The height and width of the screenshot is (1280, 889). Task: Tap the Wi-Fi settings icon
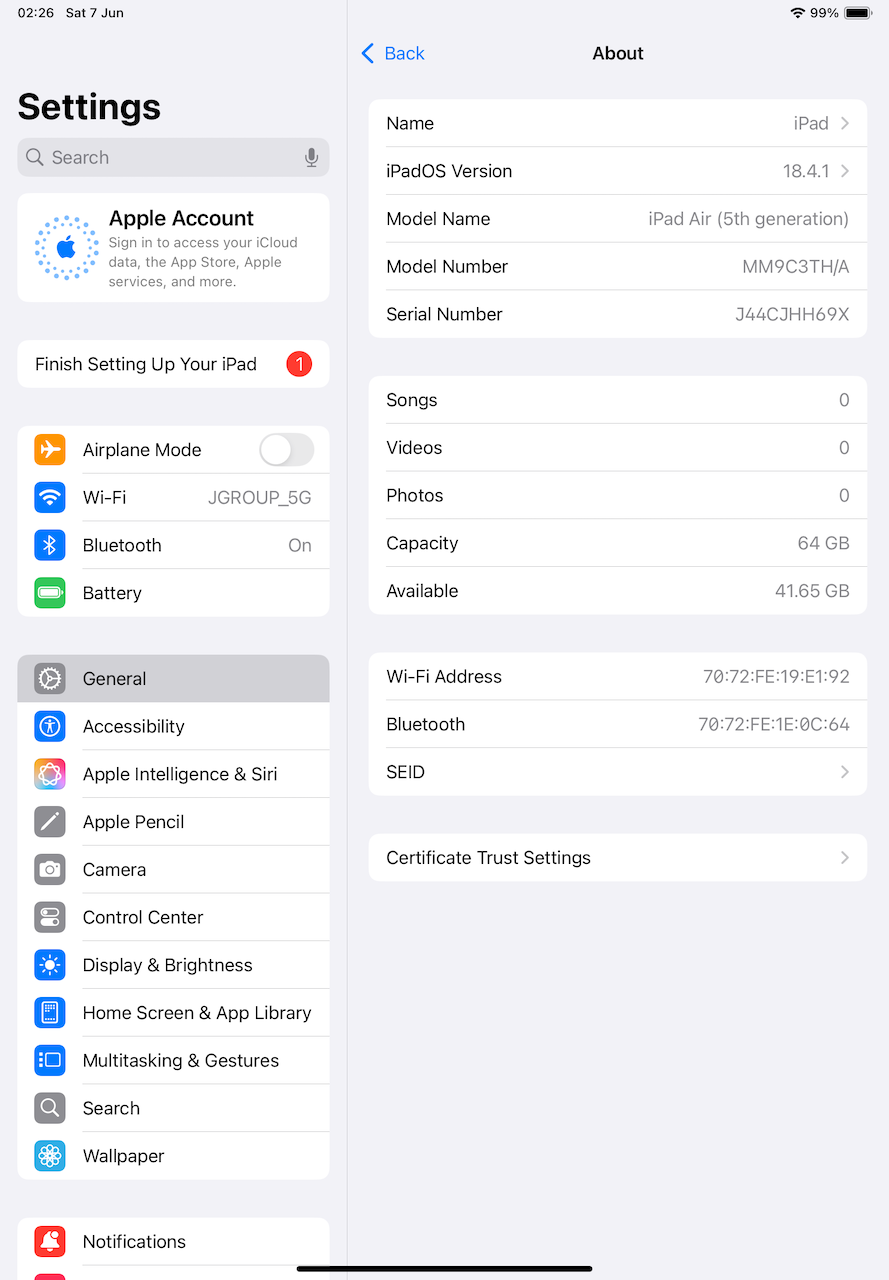click(50, 497)
